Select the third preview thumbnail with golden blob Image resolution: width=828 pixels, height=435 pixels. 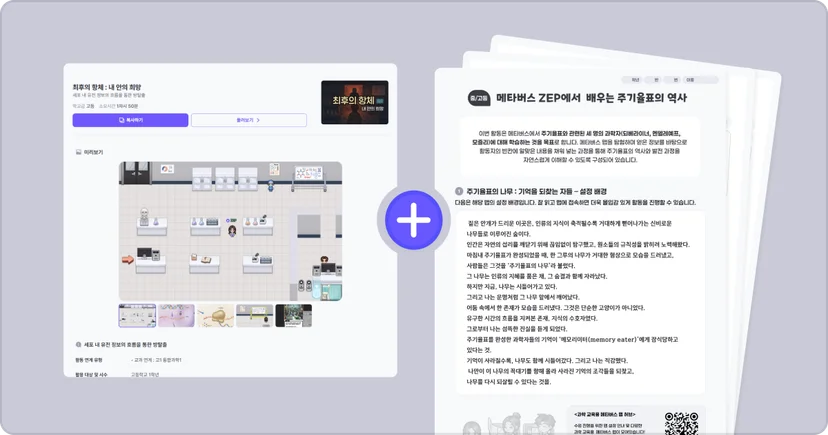215,316
